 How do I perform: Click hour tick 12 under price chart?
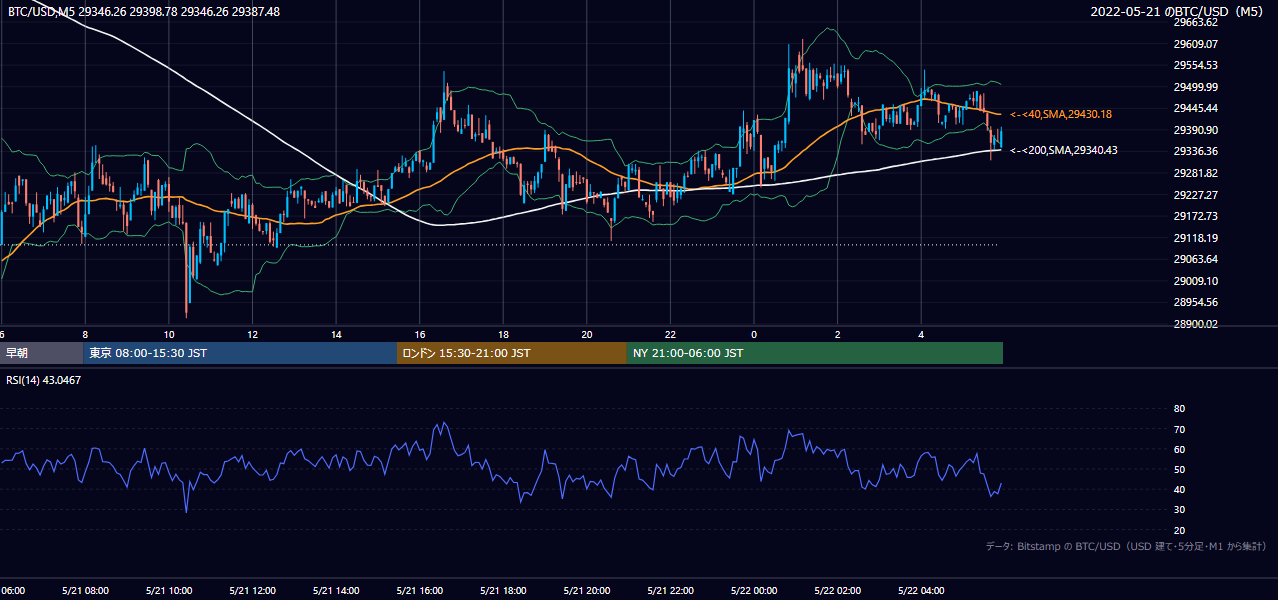[x=253, y=335]
